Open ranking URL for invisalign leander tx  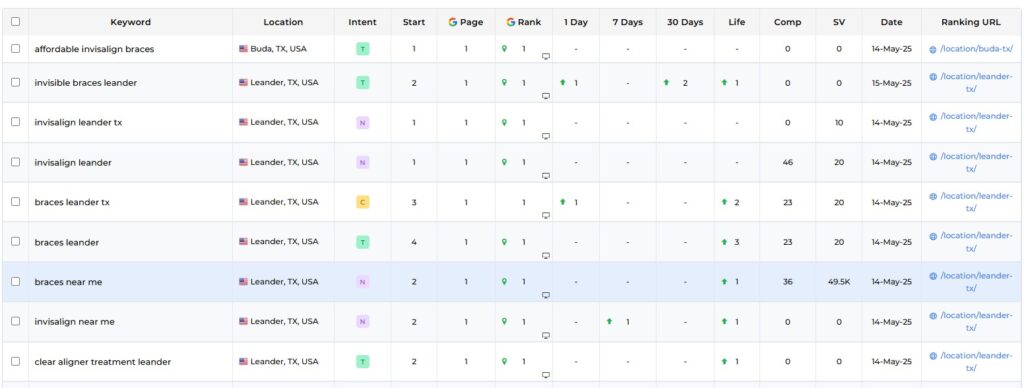[976, 123]
